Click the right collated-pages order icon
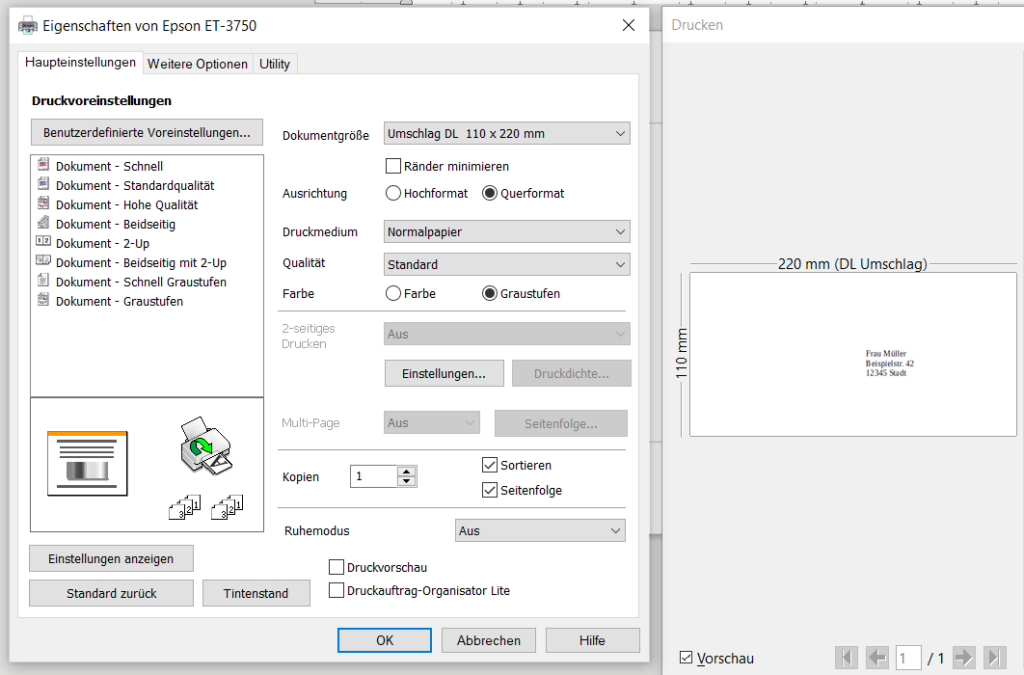 coord(227,507)
